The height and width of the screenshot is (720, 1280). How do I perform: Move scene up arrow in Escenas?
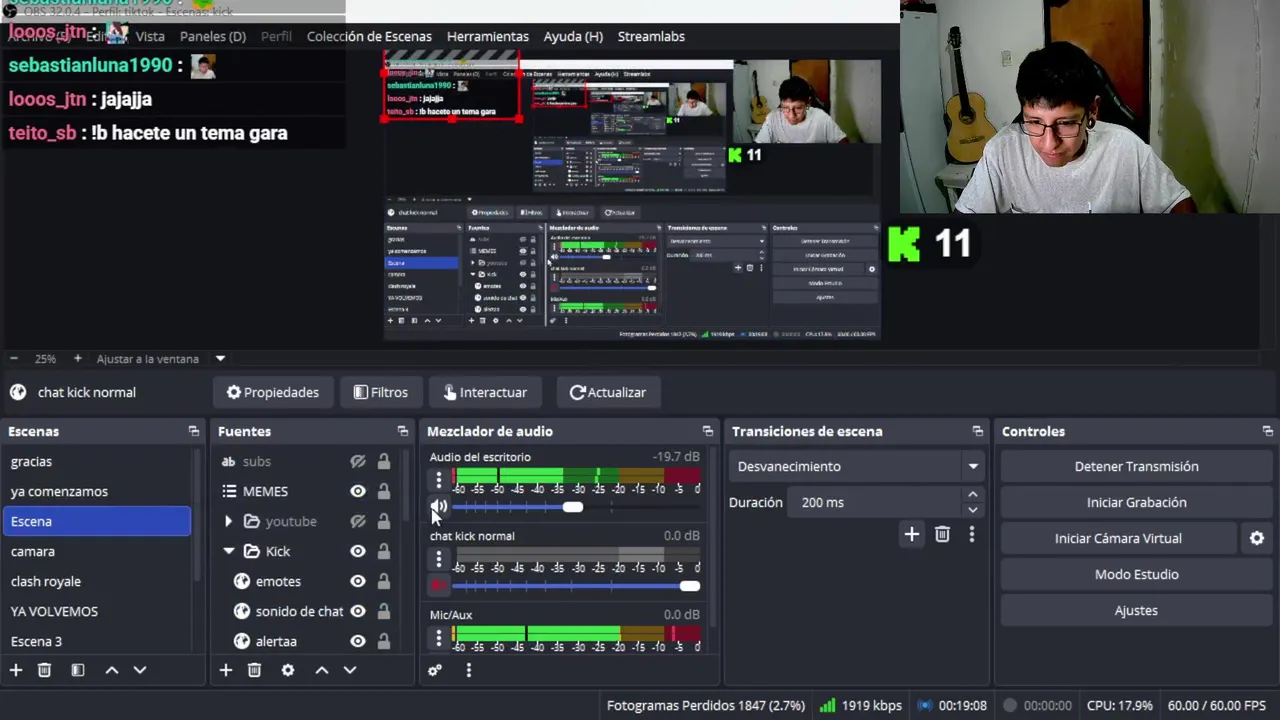point(112,670)
